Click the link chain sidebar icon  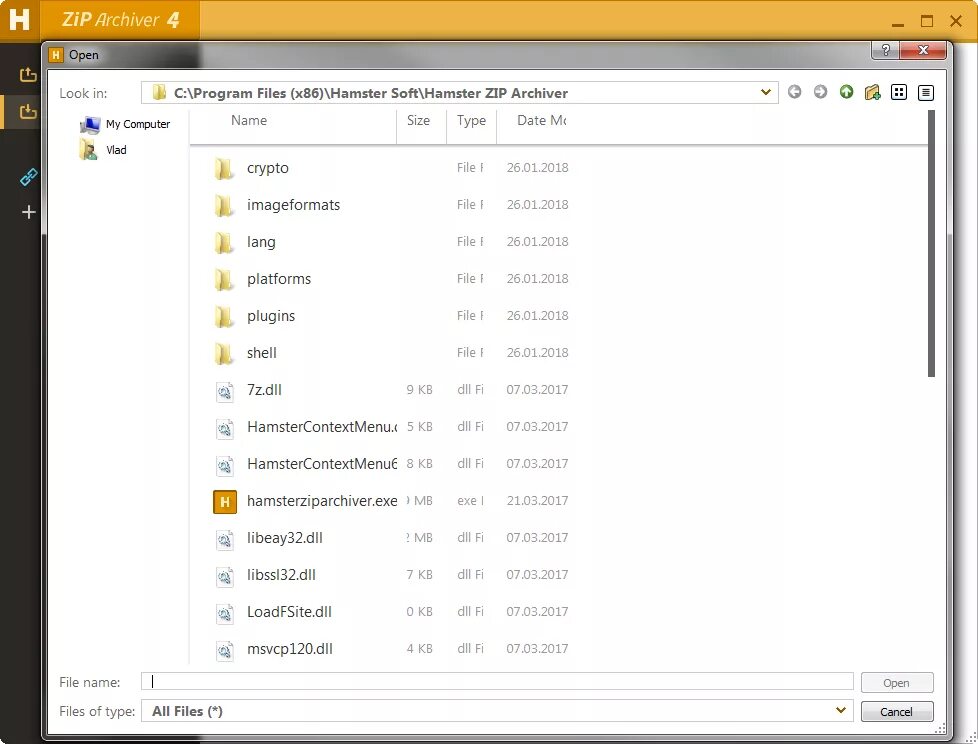pyautogui.click(x=28, y=177)
